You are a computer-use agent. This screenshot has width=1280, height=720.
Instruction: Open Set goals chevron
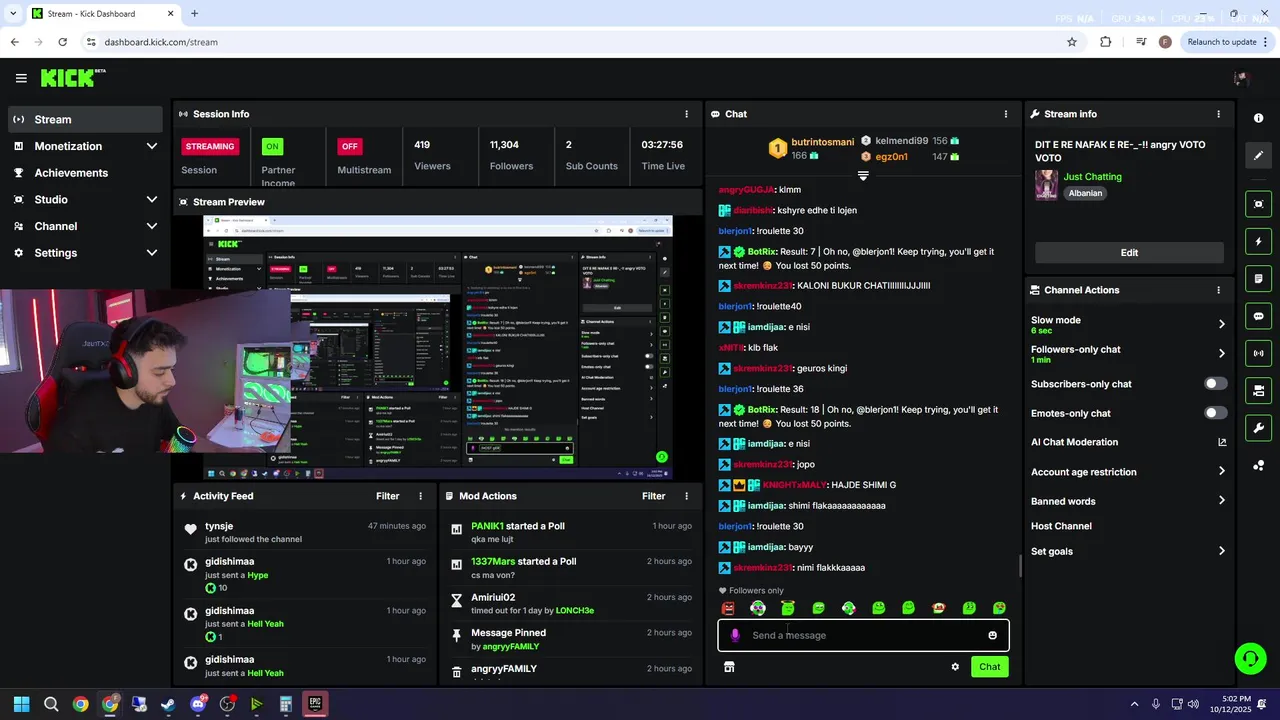point(1221,551)
